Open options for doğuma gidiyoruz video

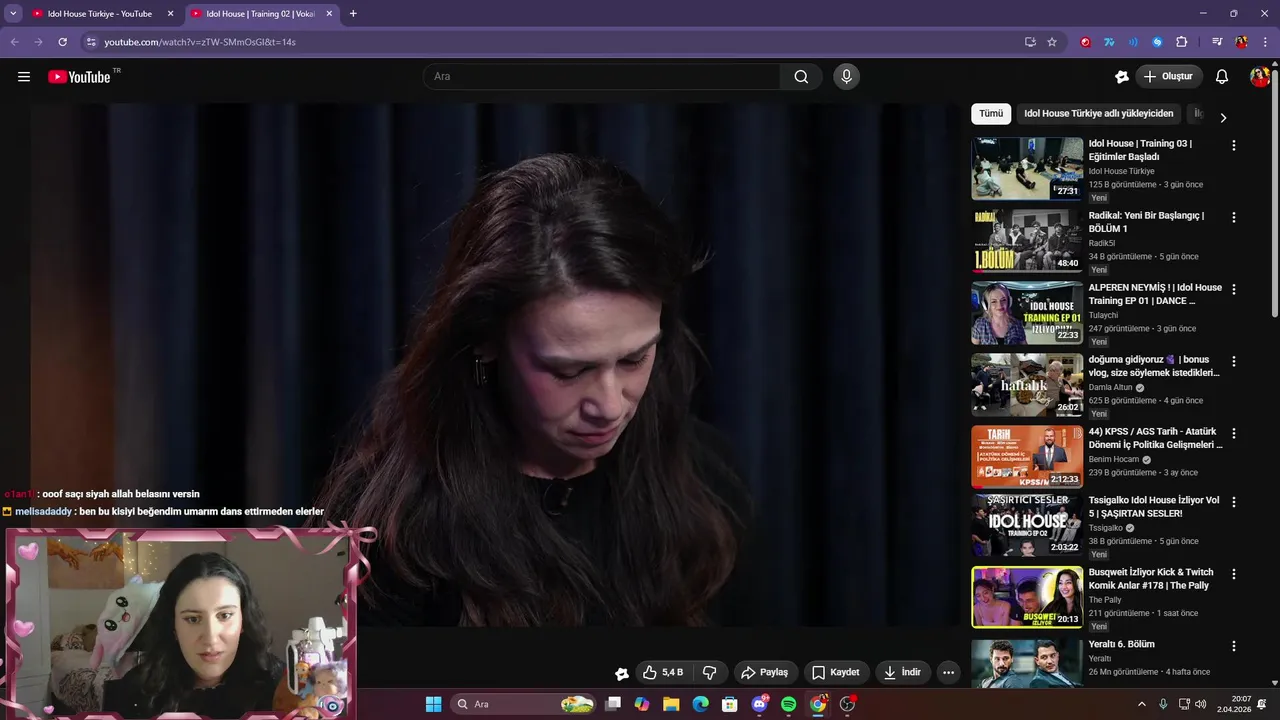[x=1233, y=361]
